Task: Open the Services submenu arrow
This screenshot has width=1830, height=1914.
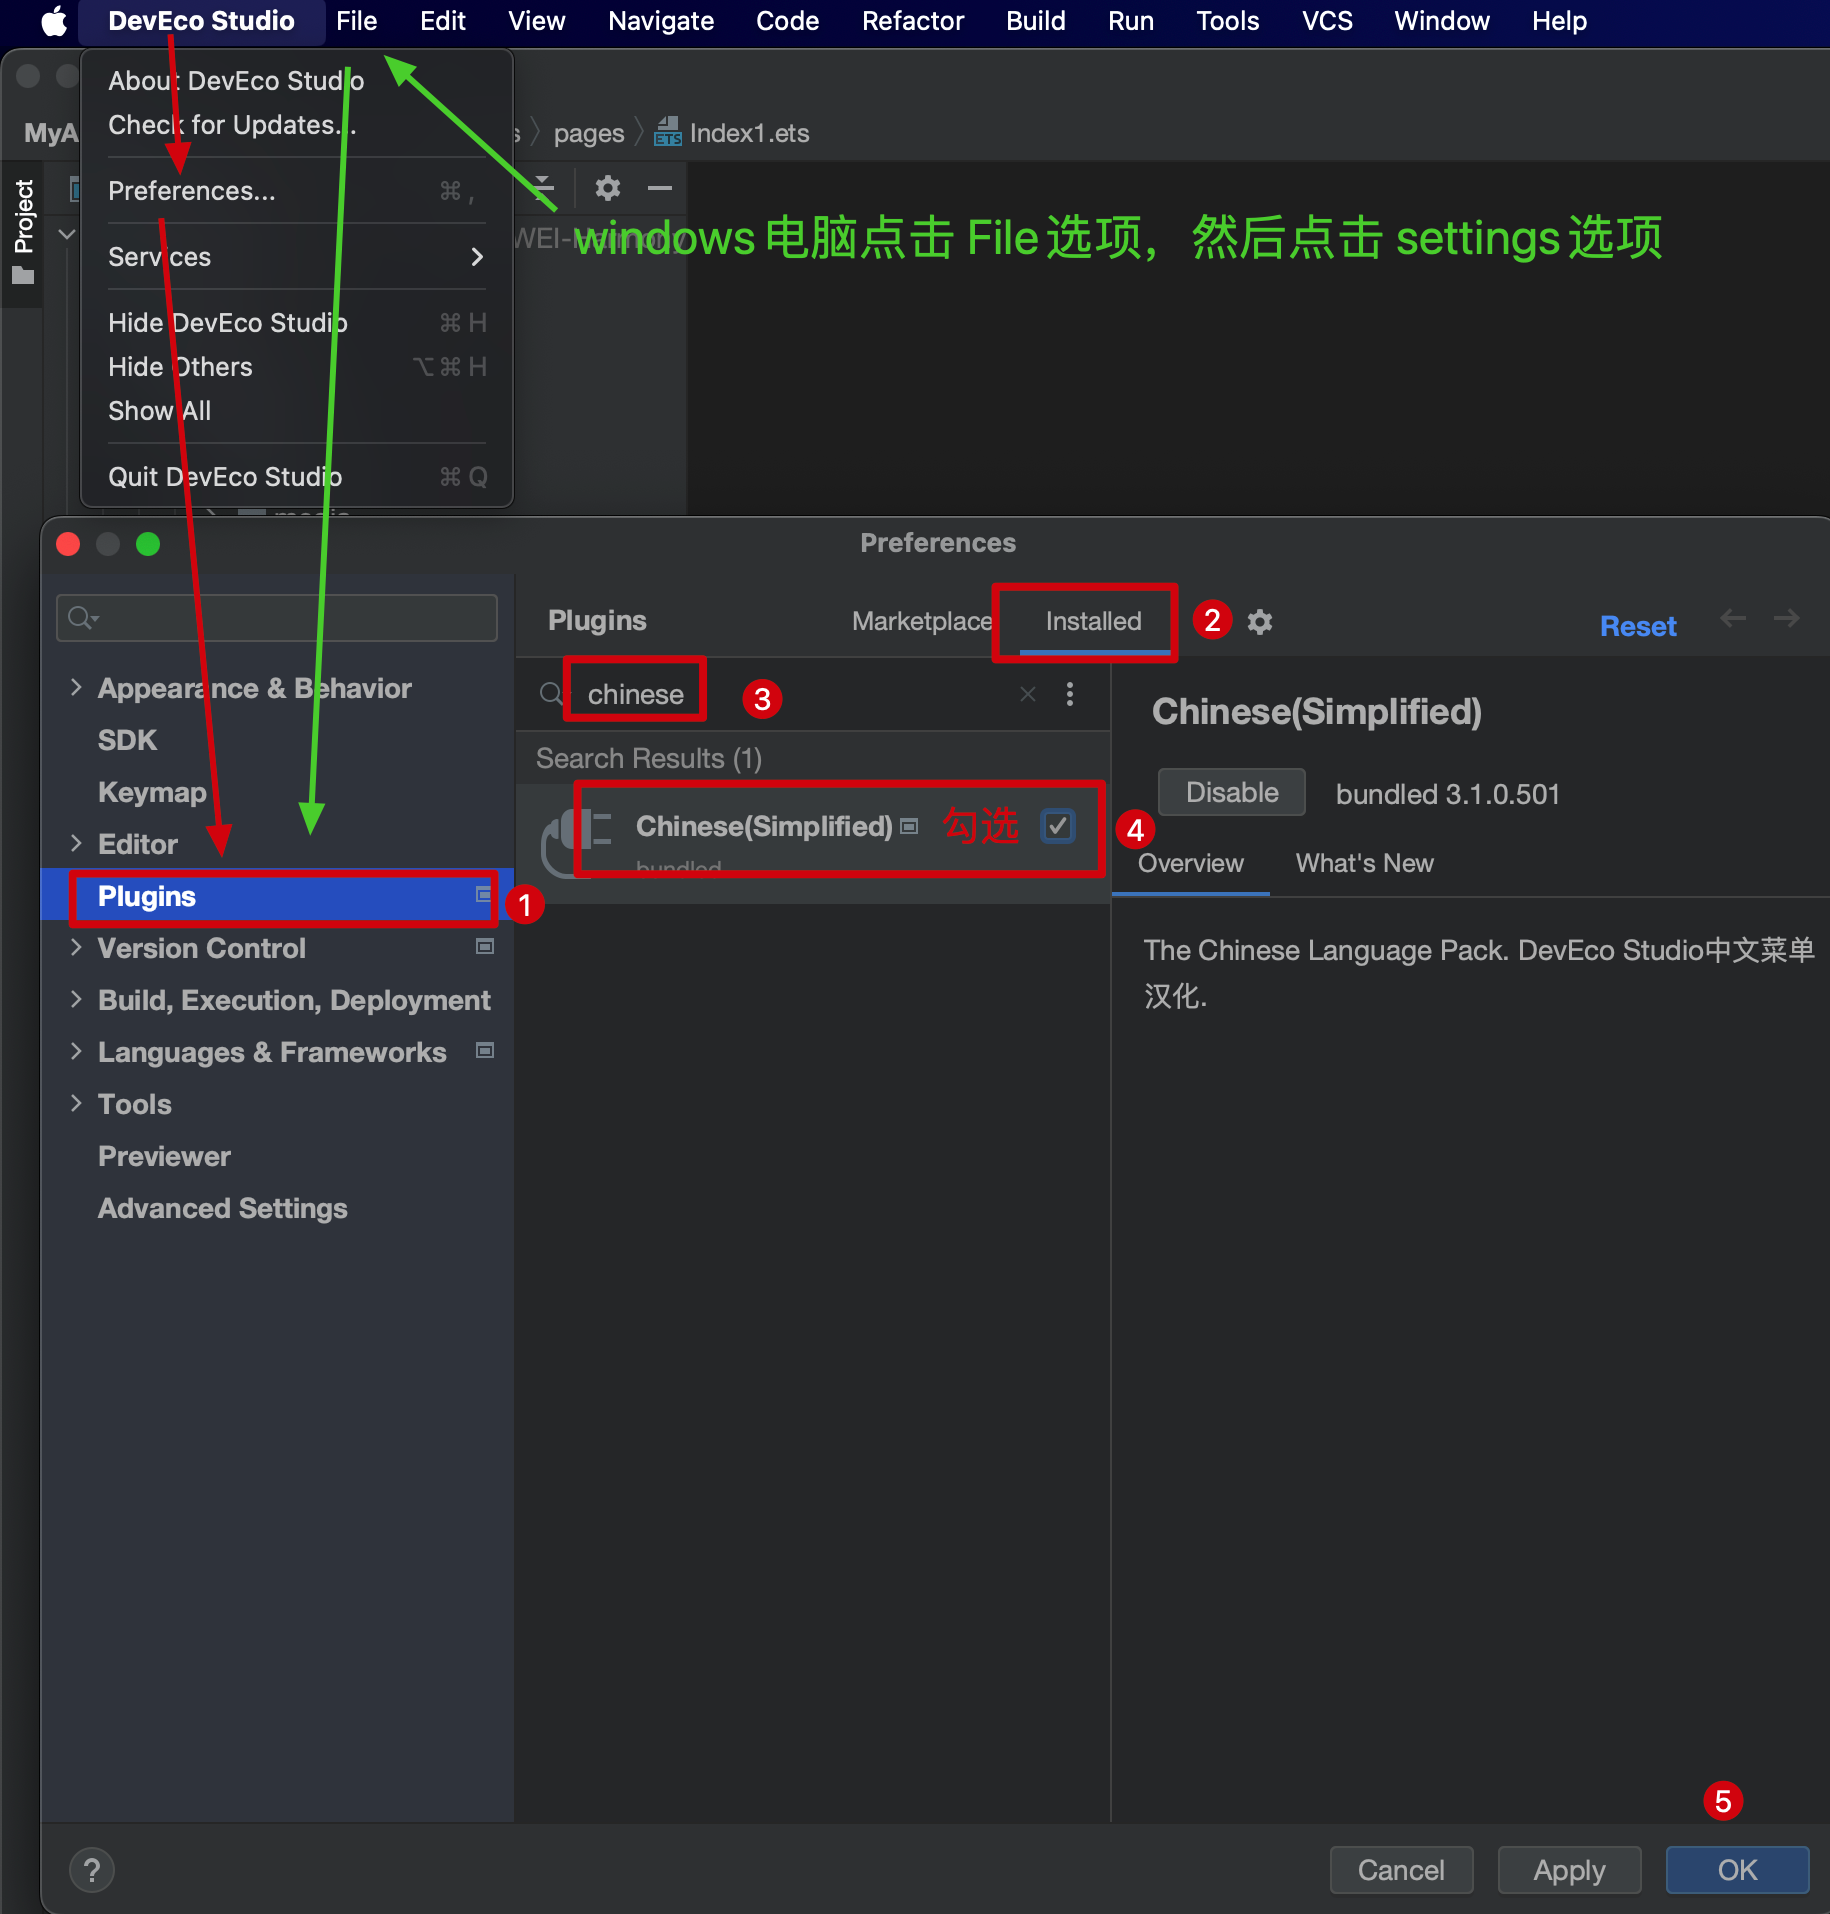Action: pyautogui.click(x=477, y=257)
